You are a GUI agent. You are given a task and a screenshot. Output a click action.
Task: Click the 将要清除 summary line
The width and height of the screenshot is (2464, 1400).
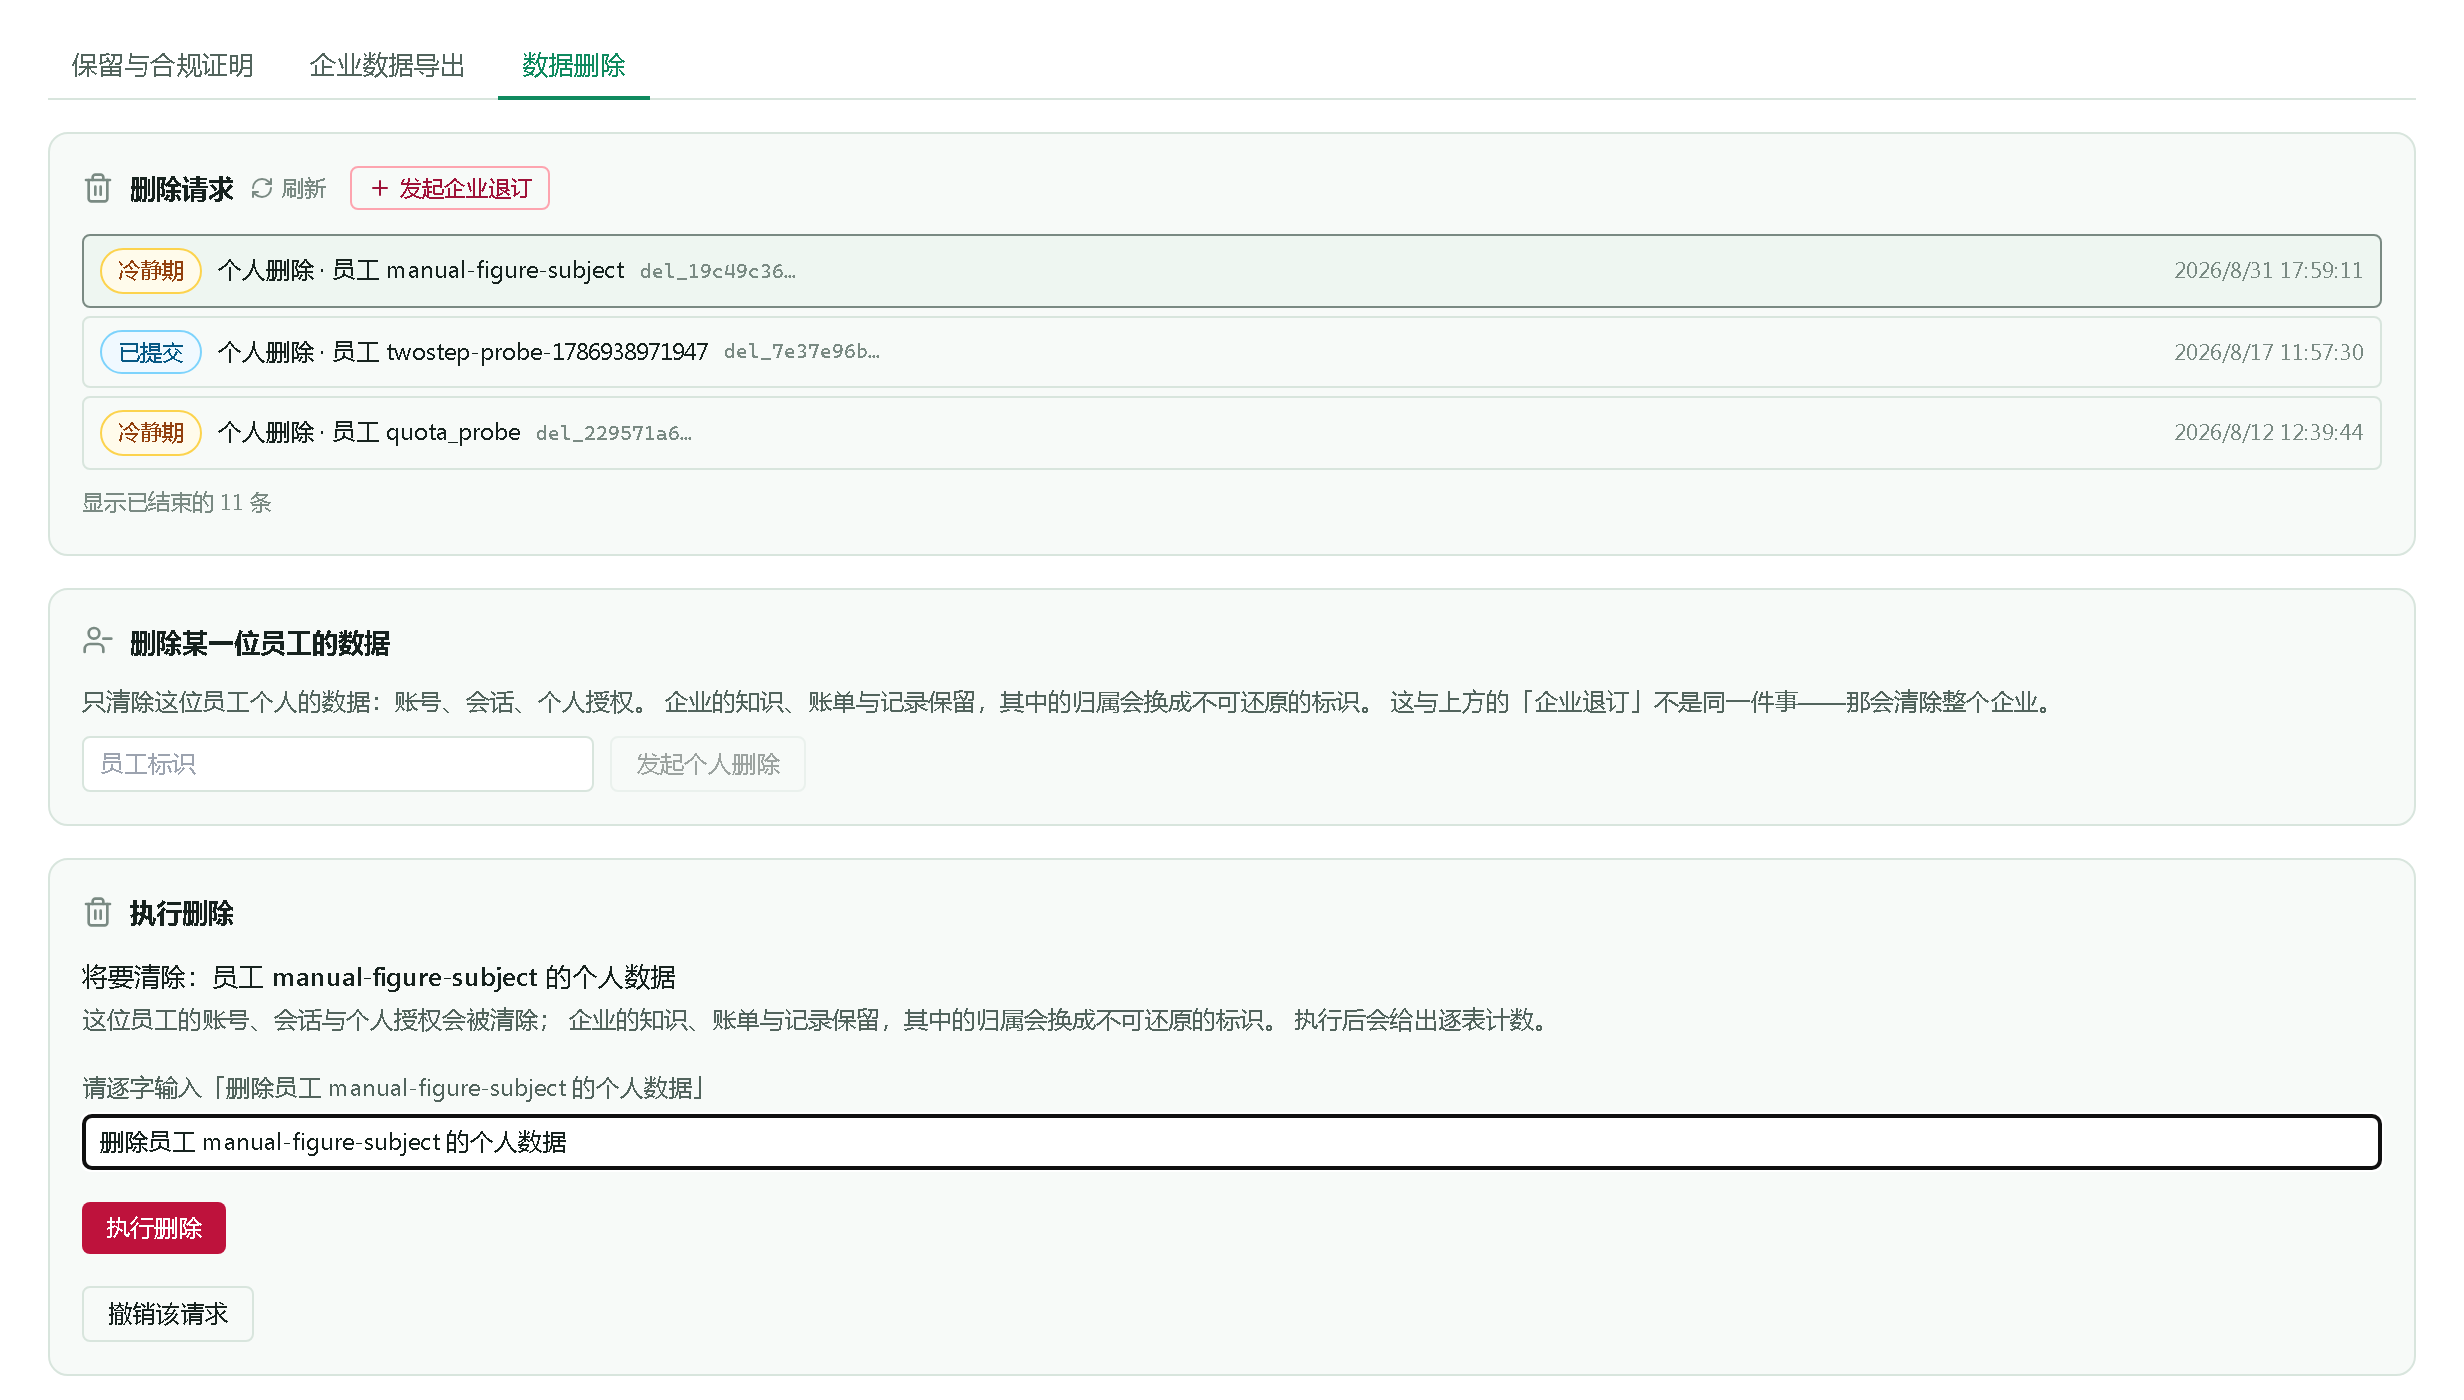(379, 977)
